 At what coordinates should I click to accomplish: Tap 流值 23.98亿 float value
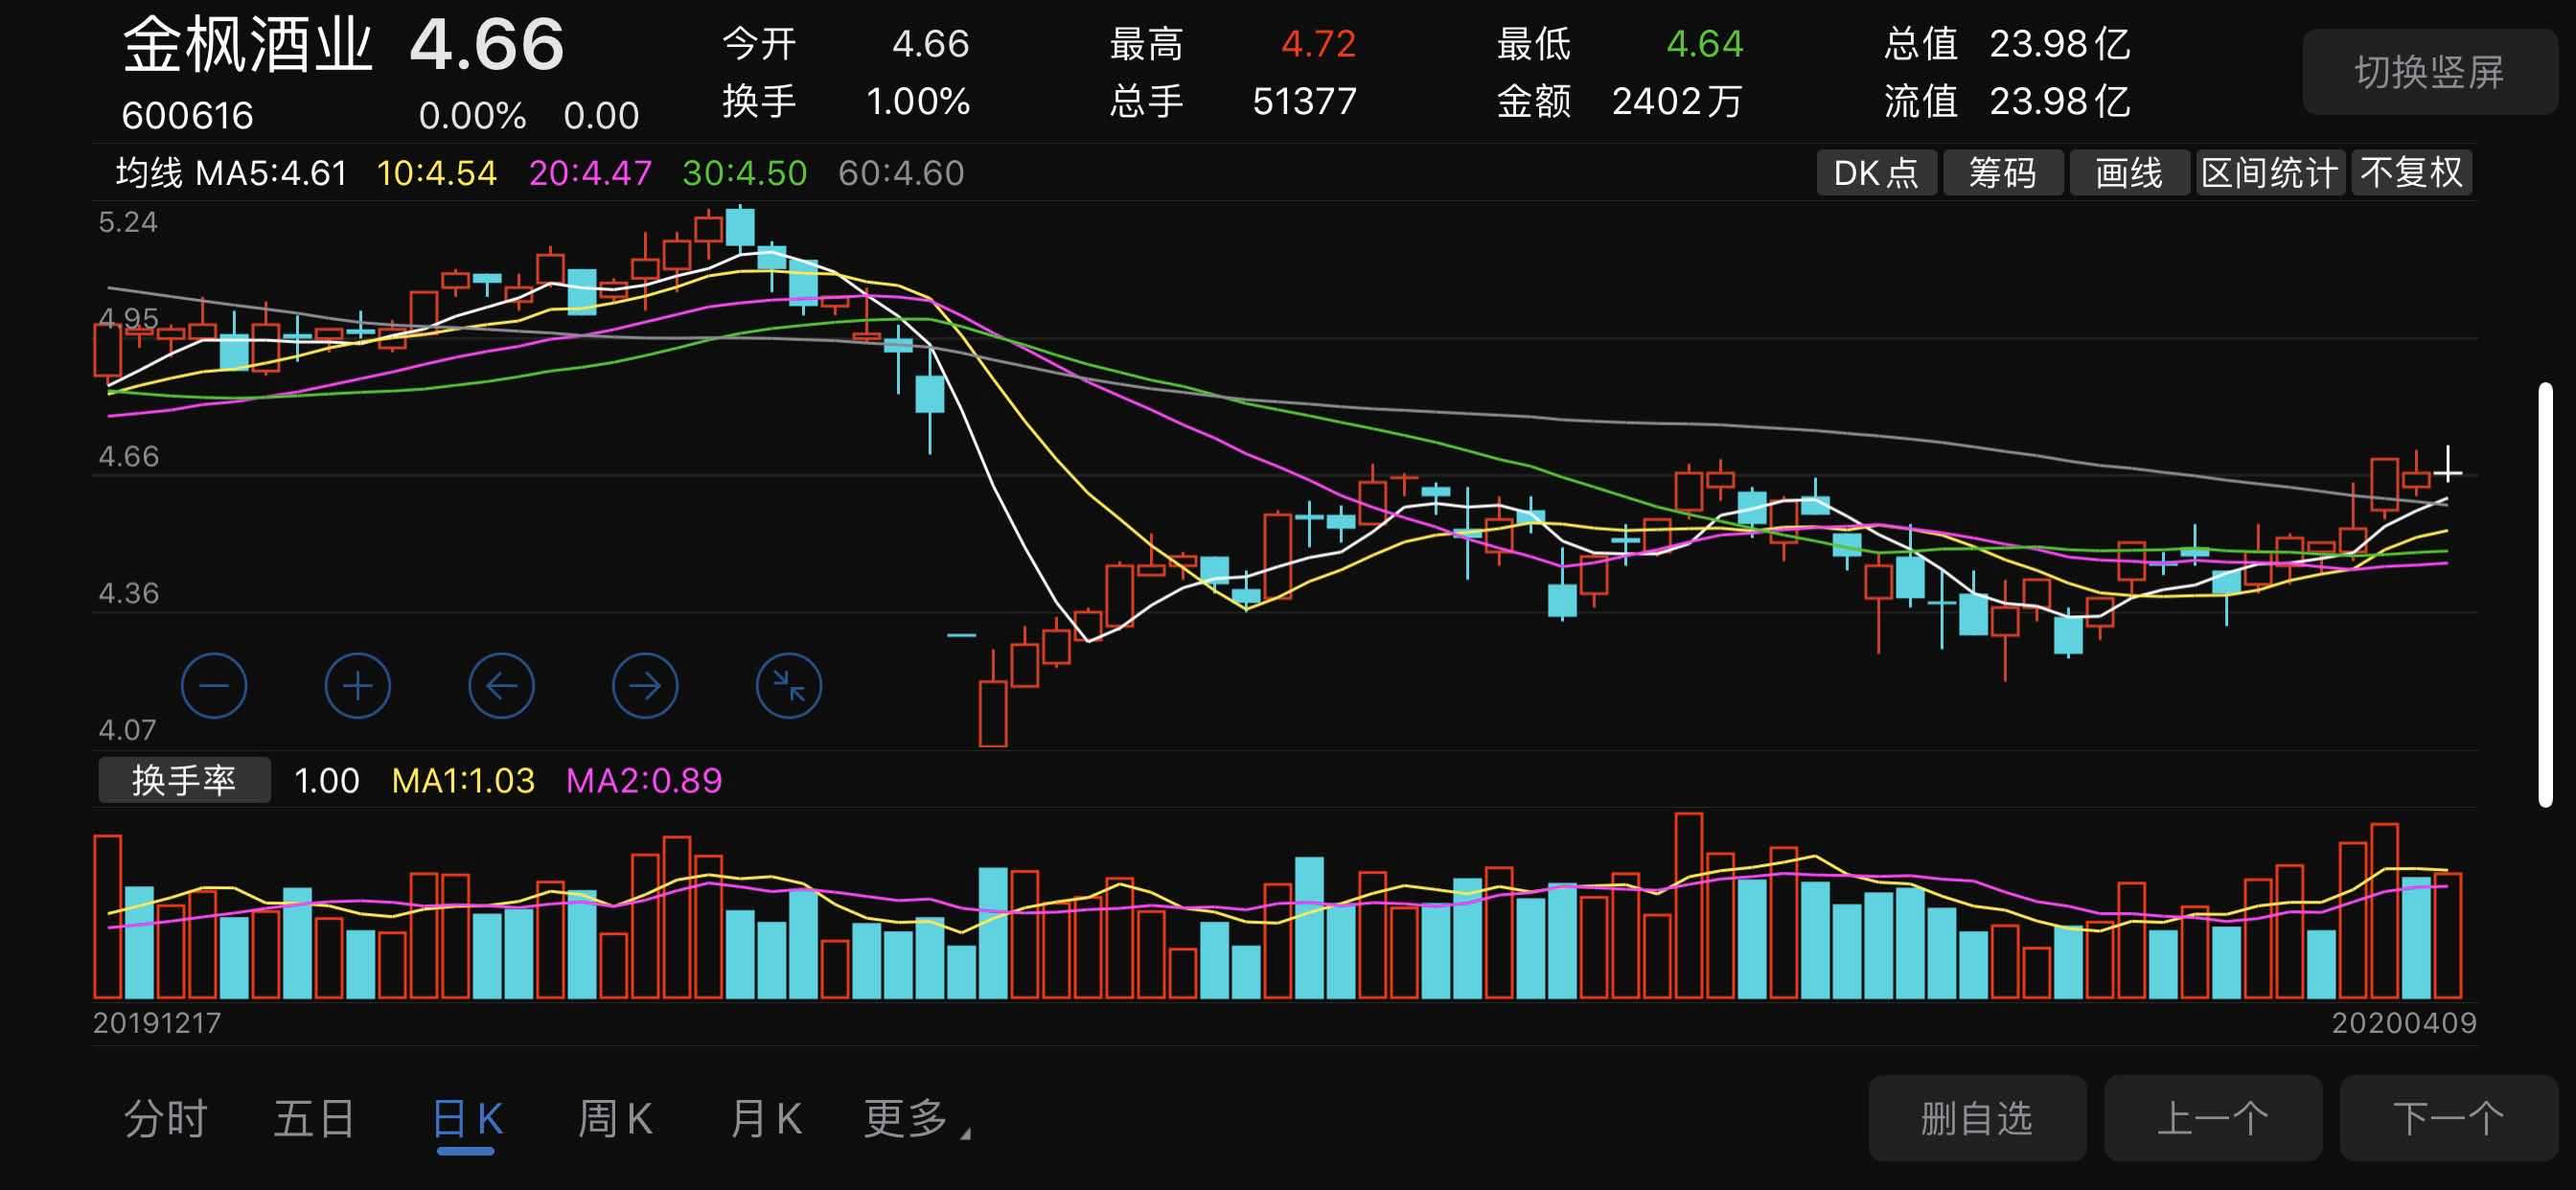pos(2007,101)
